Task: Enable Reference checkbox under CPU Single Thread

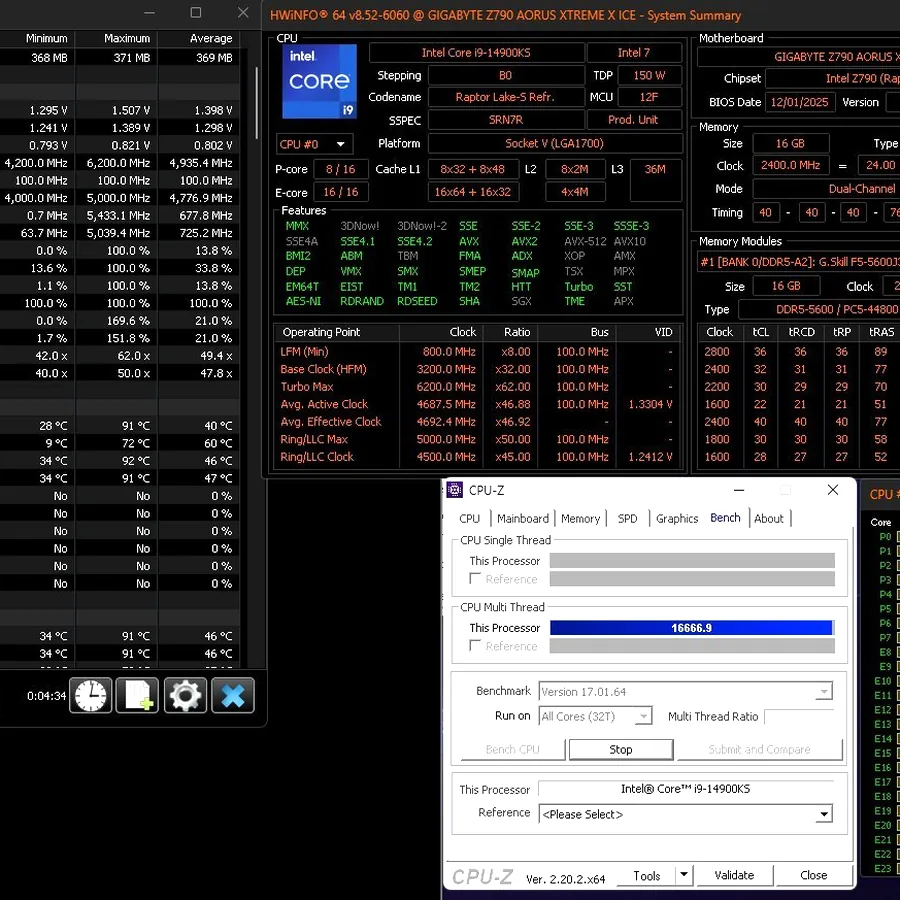Action: pyautogui.click(x=475, y=578)
